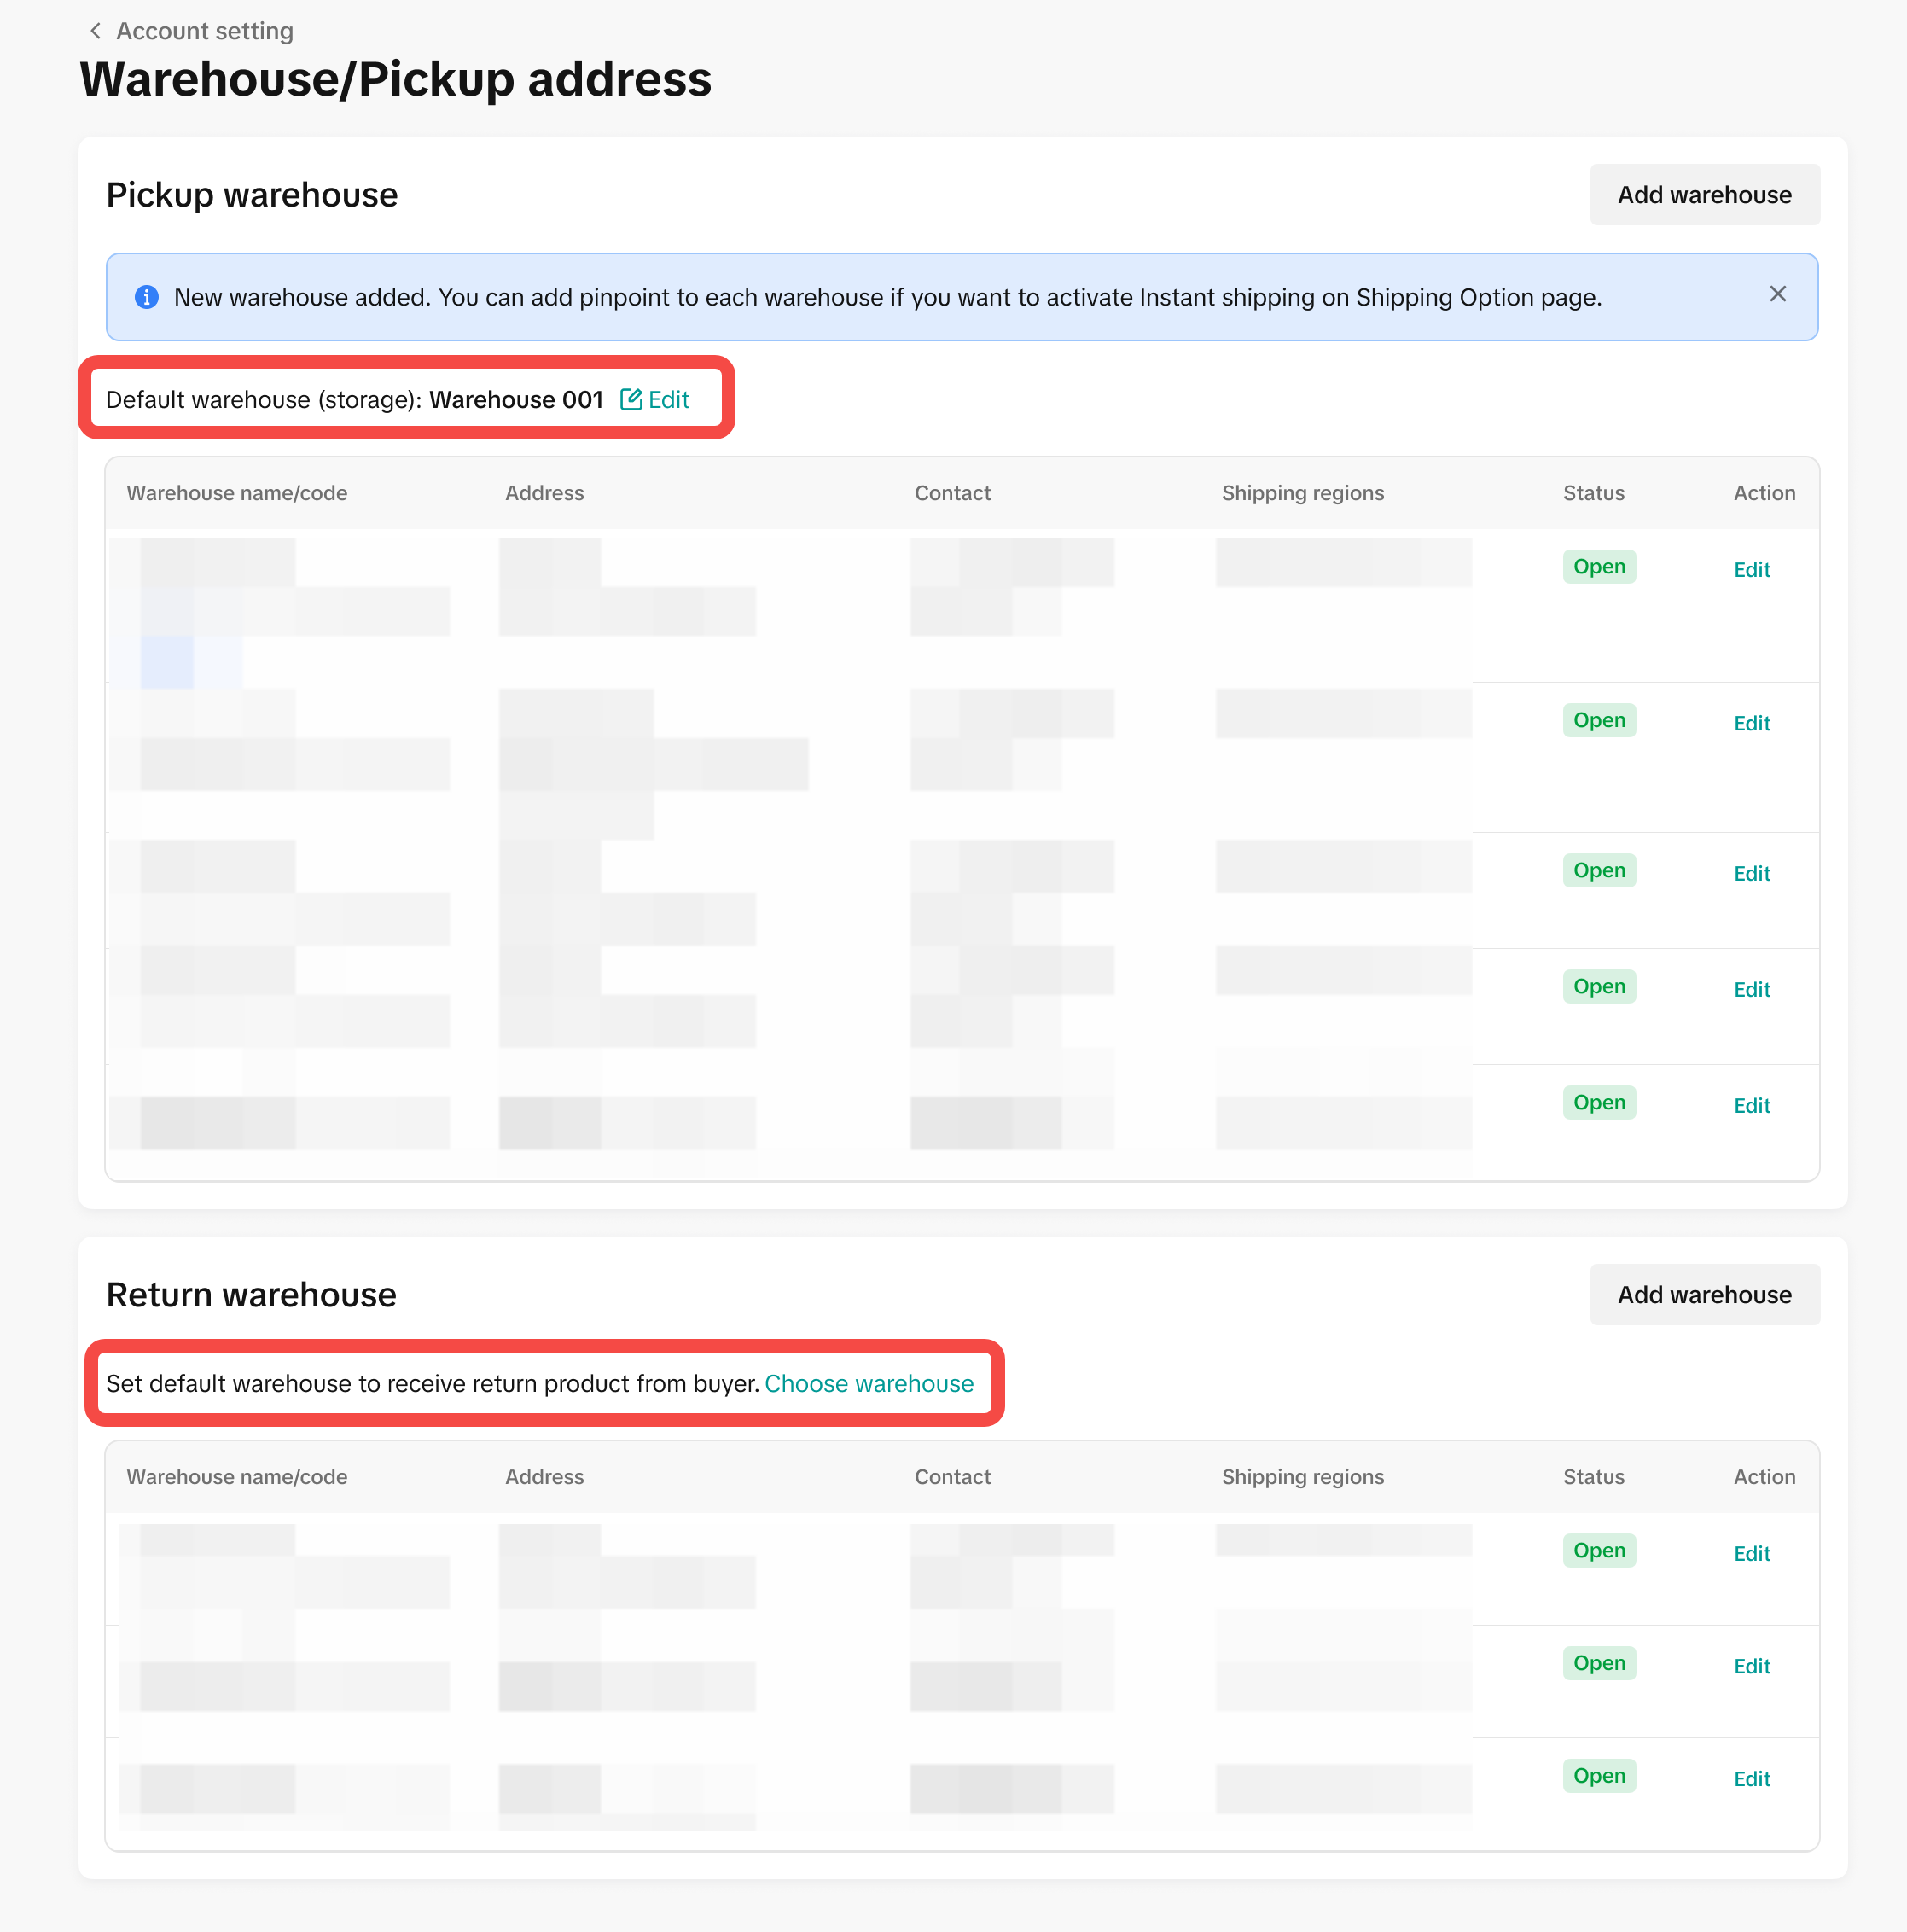Click the blue info icon in the banner

146,297
